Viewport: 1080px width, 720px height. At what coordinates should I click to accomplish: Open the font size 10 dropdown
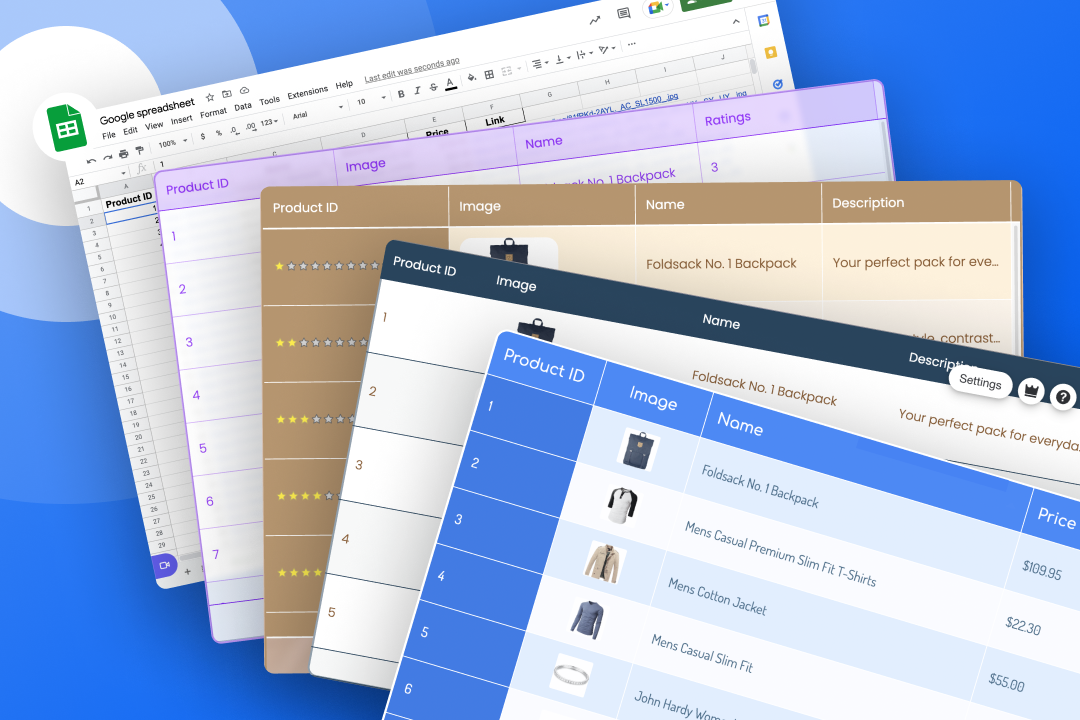tap(371, 100)
